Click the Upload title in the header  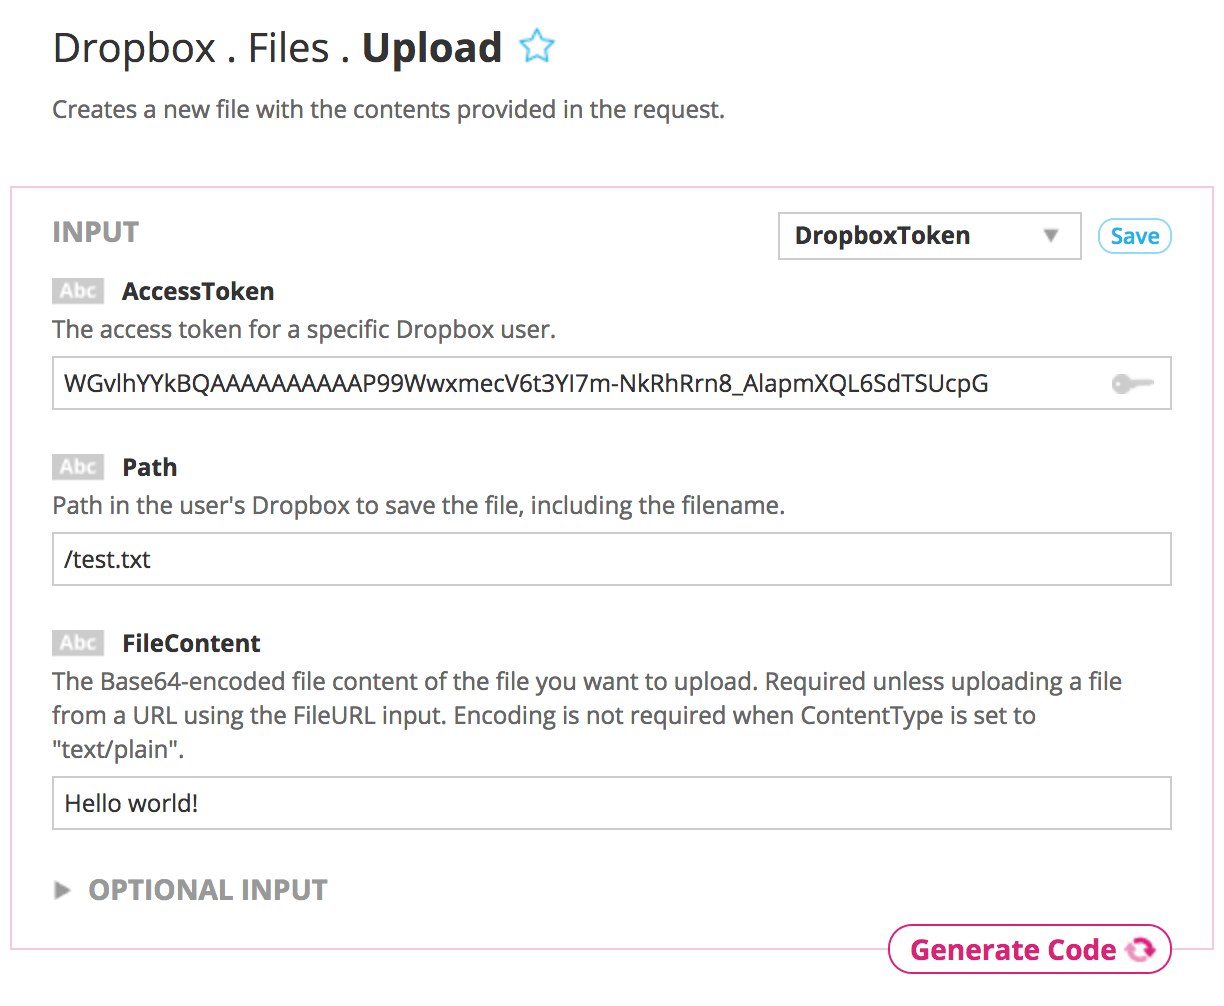431,47
